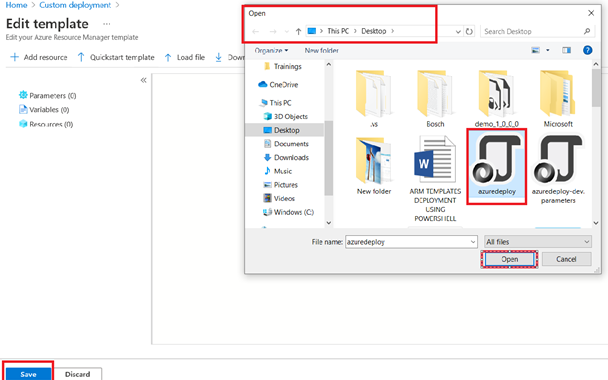This screenshot has height=380, width=608.
Task: Open the Home breadcrumb link
Action: pos(16,5)
